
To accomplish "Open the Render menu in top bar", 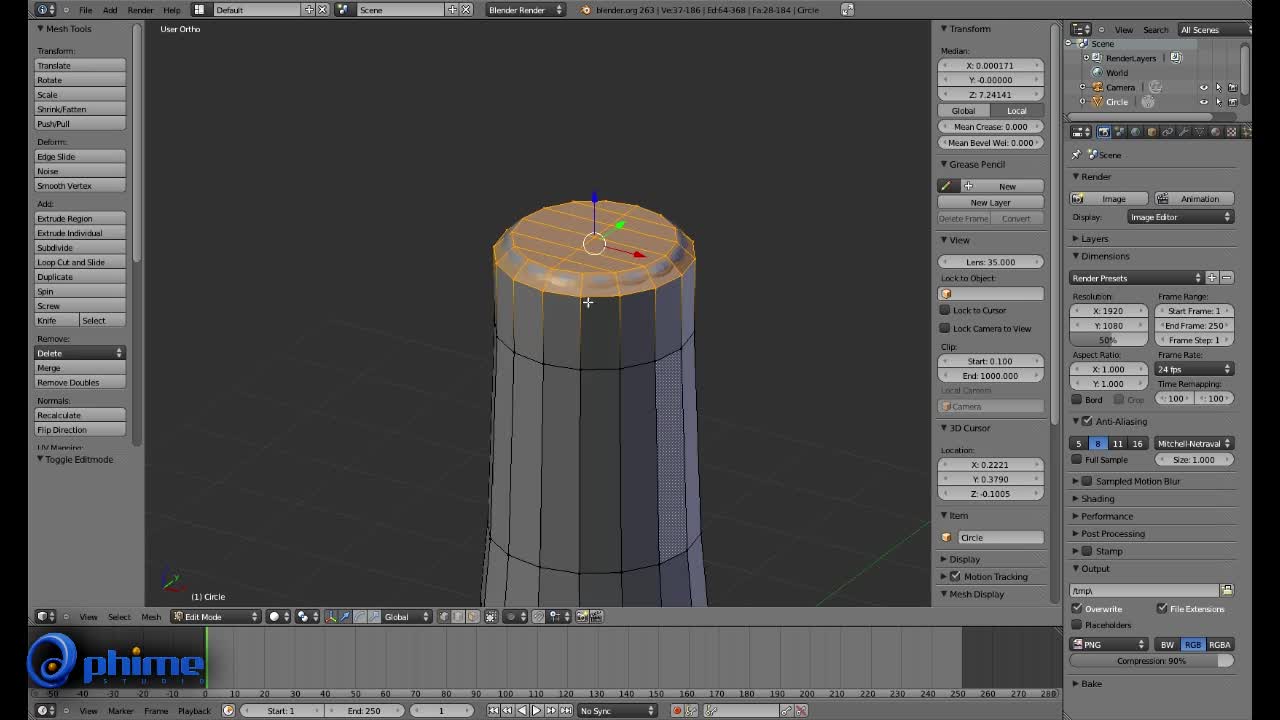I will point(140,10).
